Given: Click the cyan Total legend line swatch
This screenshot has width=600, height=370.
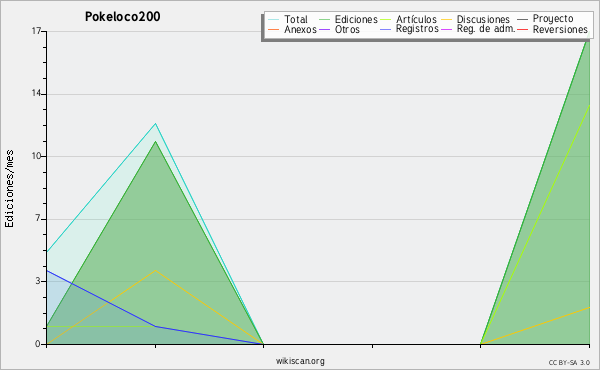Looking at the screenshot, I should point(274,19).
